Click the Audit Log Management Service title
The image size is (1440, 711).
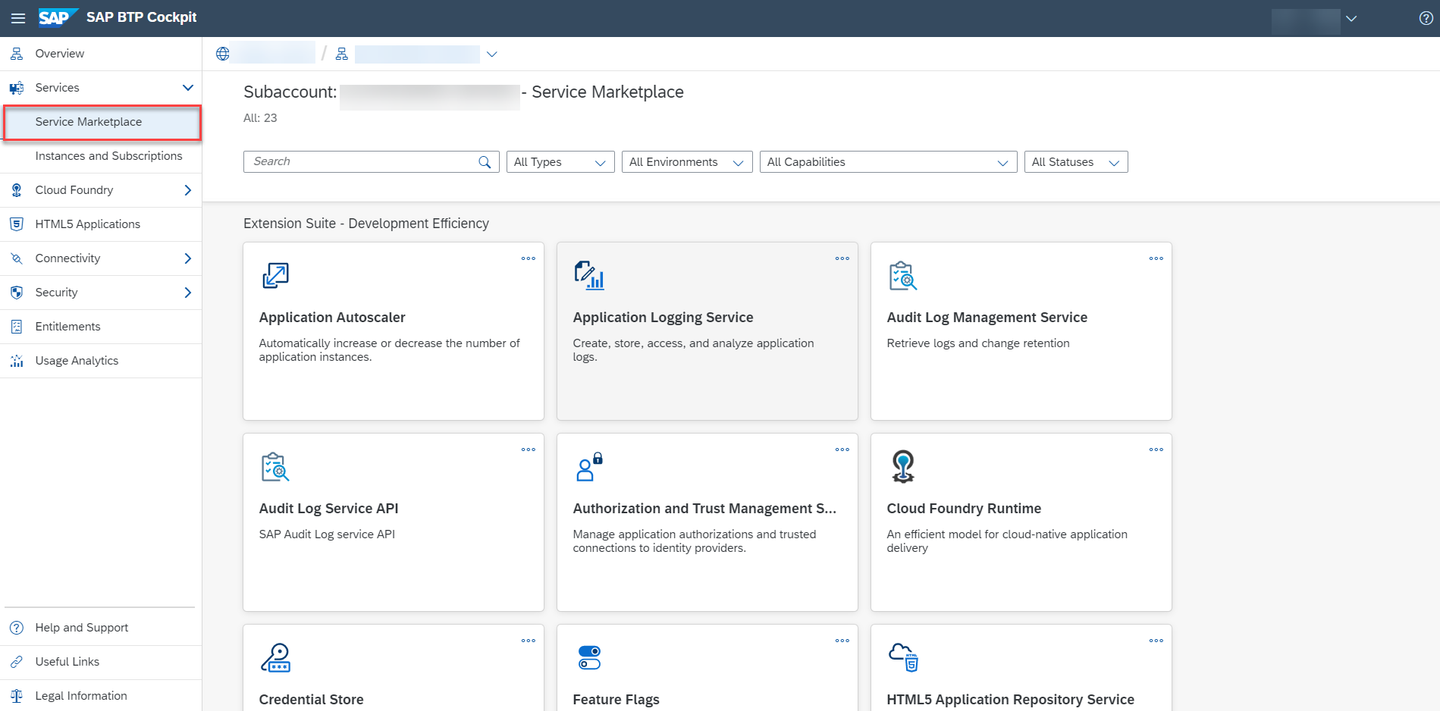click(987, 317)
